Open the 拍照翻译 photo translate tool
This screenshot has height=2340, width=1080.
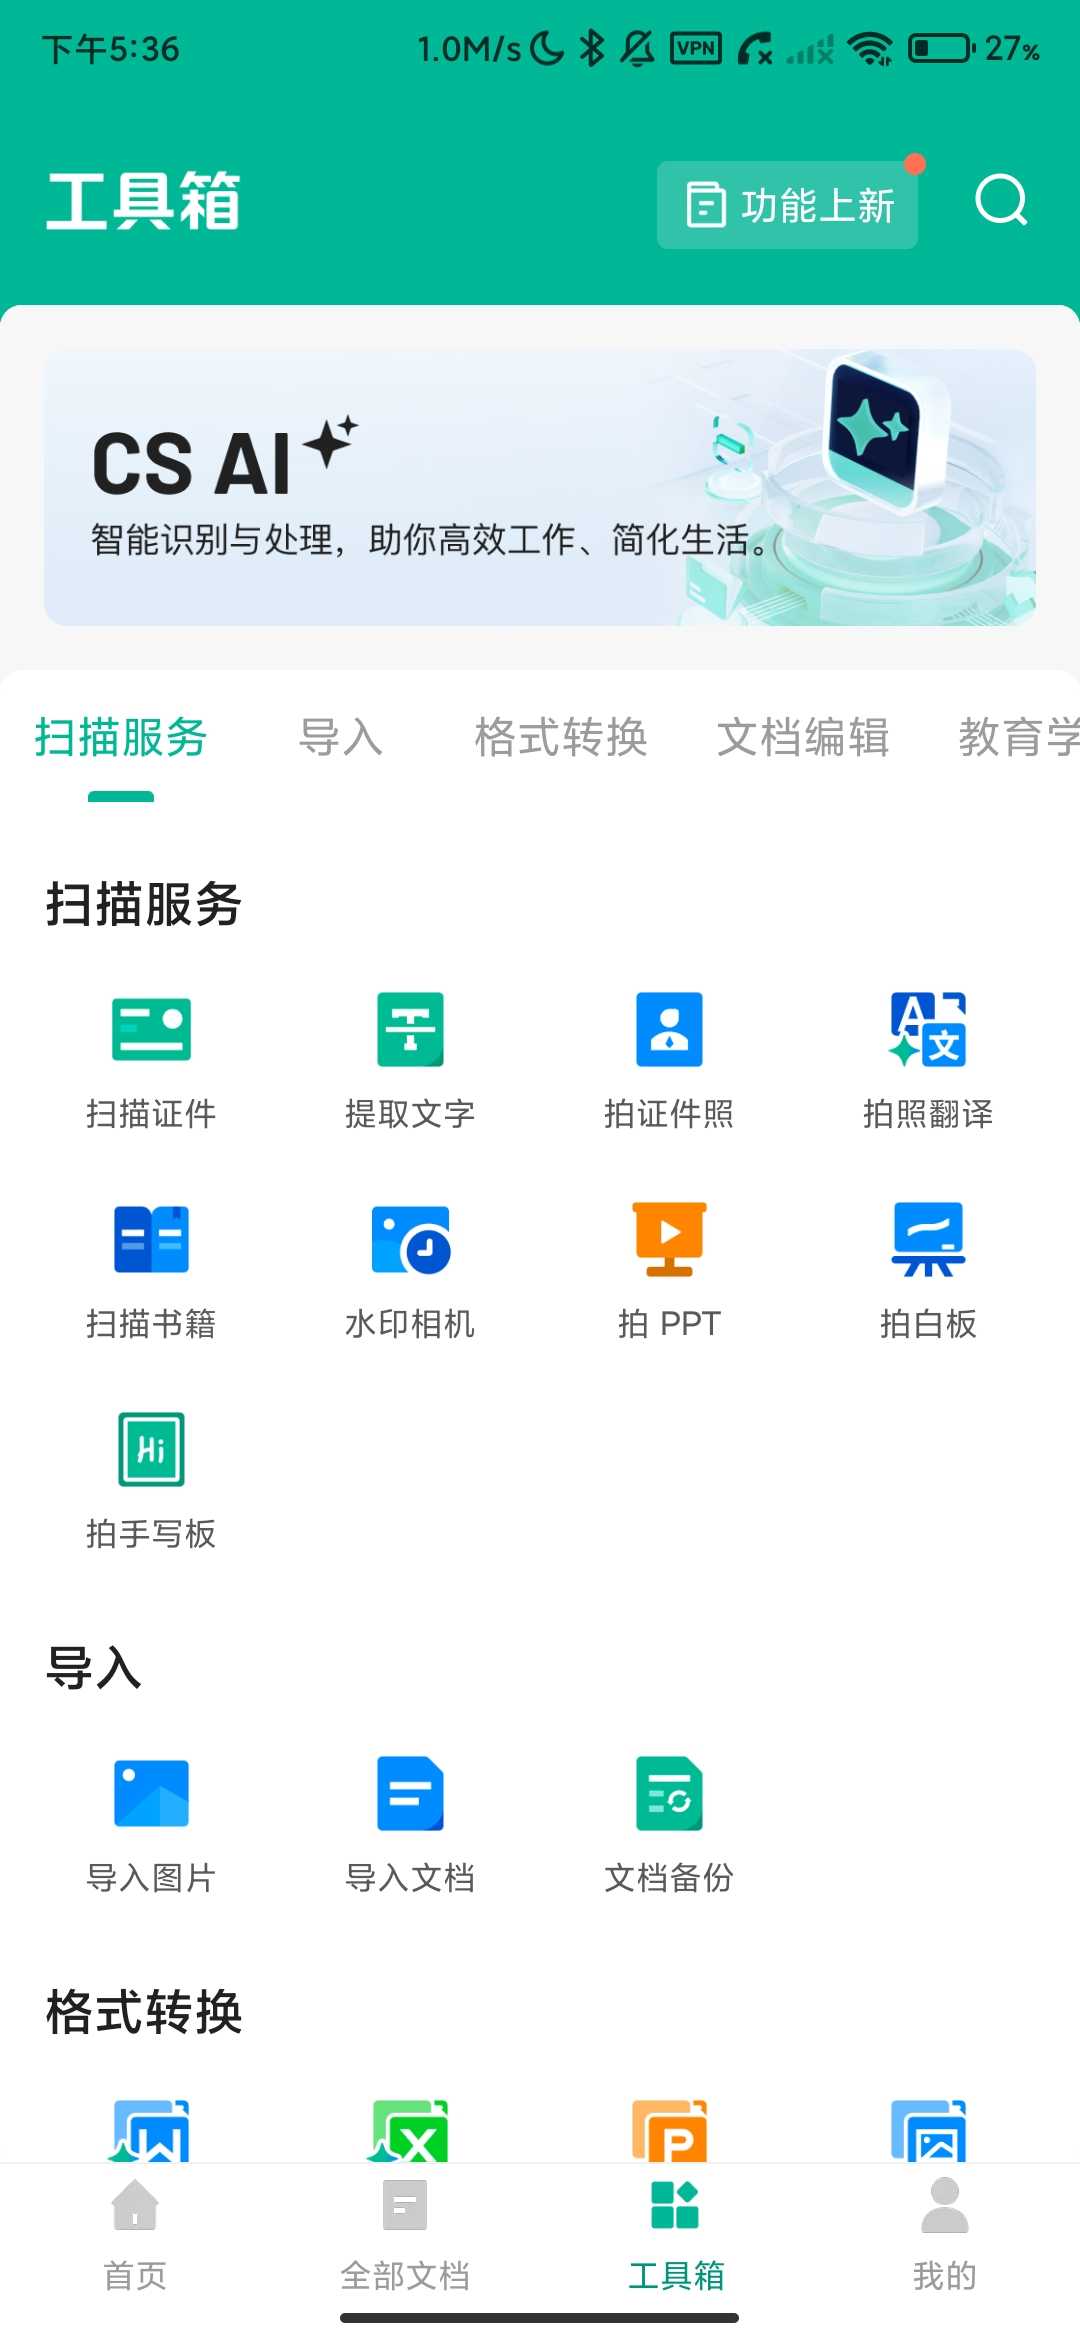click(x=928, y=1060)
